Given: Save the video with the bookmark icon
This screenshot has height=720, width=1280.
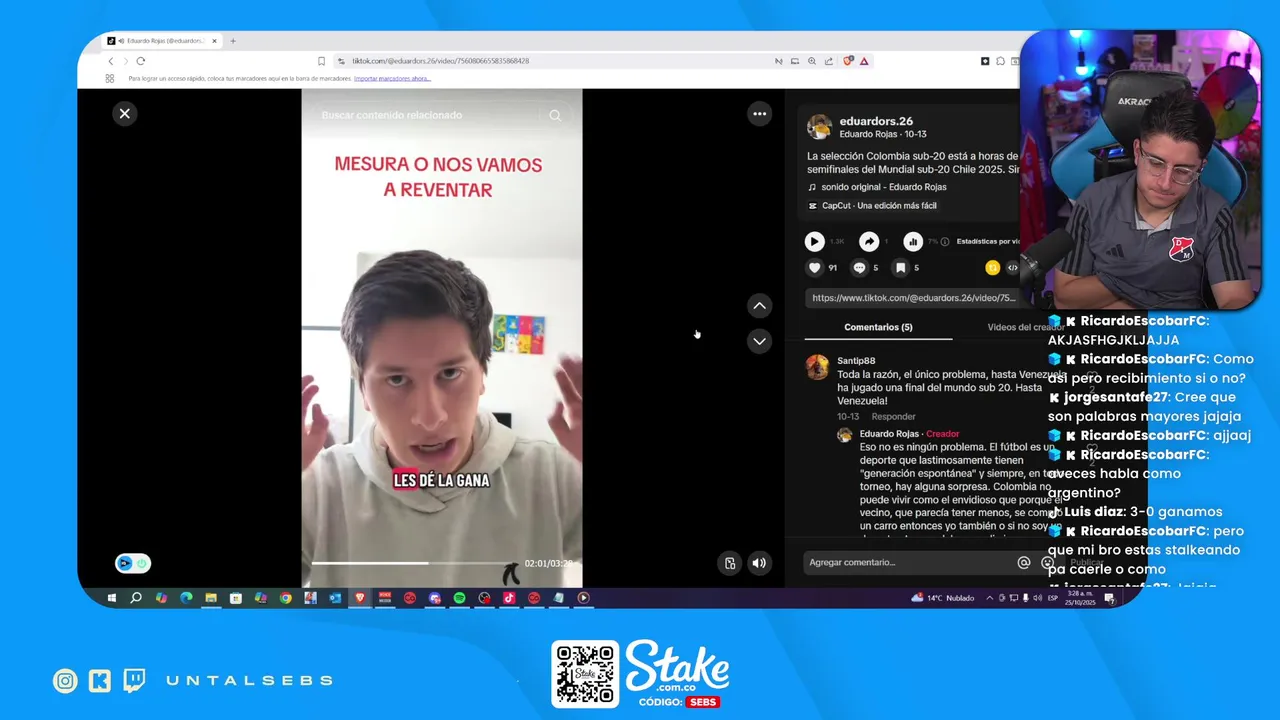Looking at the screenshot, I should [900, 267].
